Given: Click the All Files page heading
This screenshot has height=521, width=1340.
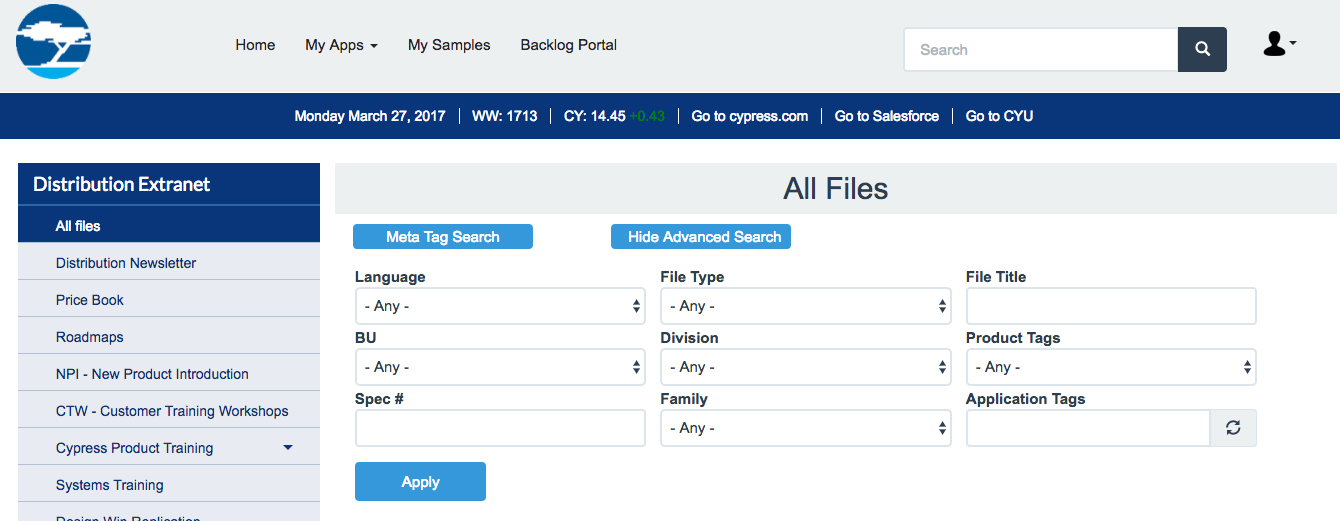Looking at the screenshot, I should point(836,189).
